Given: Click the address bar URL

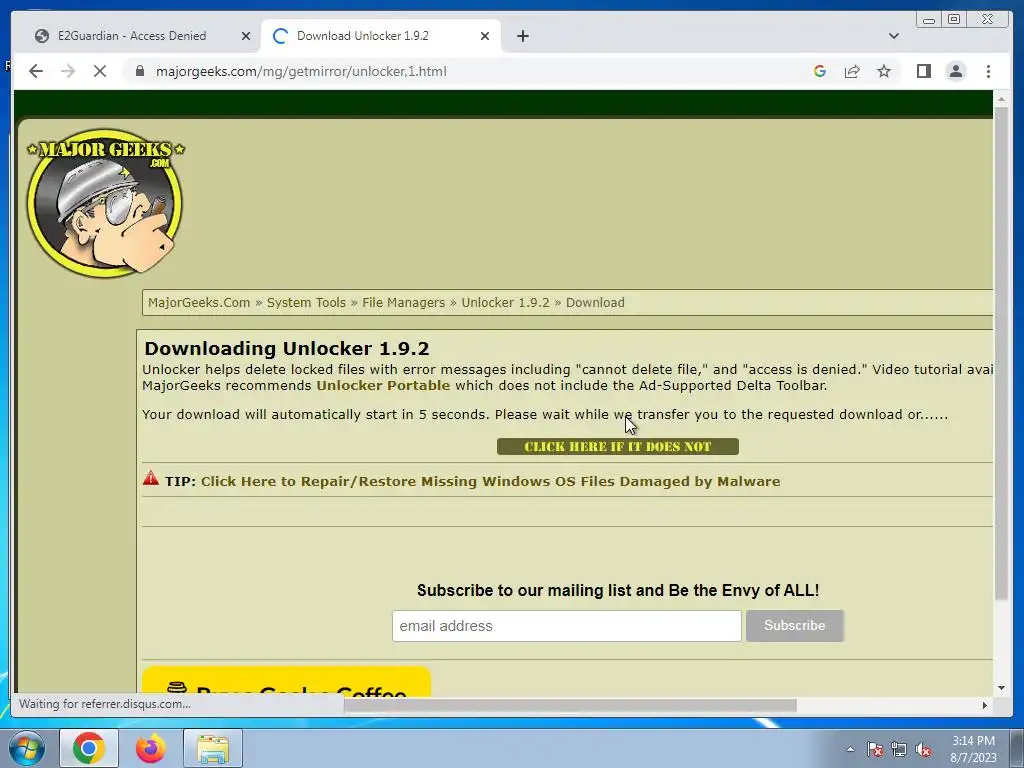Looking at the screenshot, I should coord(301,71).
